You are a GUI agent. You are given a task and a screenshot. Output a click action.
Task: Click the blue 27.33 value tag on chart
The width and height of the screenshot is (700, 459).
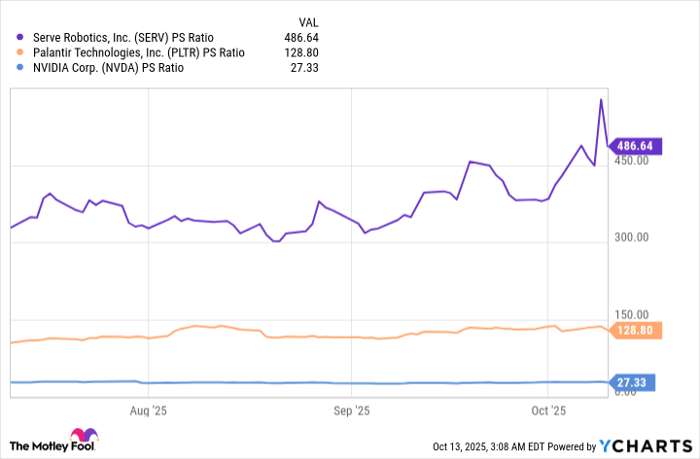634,382
